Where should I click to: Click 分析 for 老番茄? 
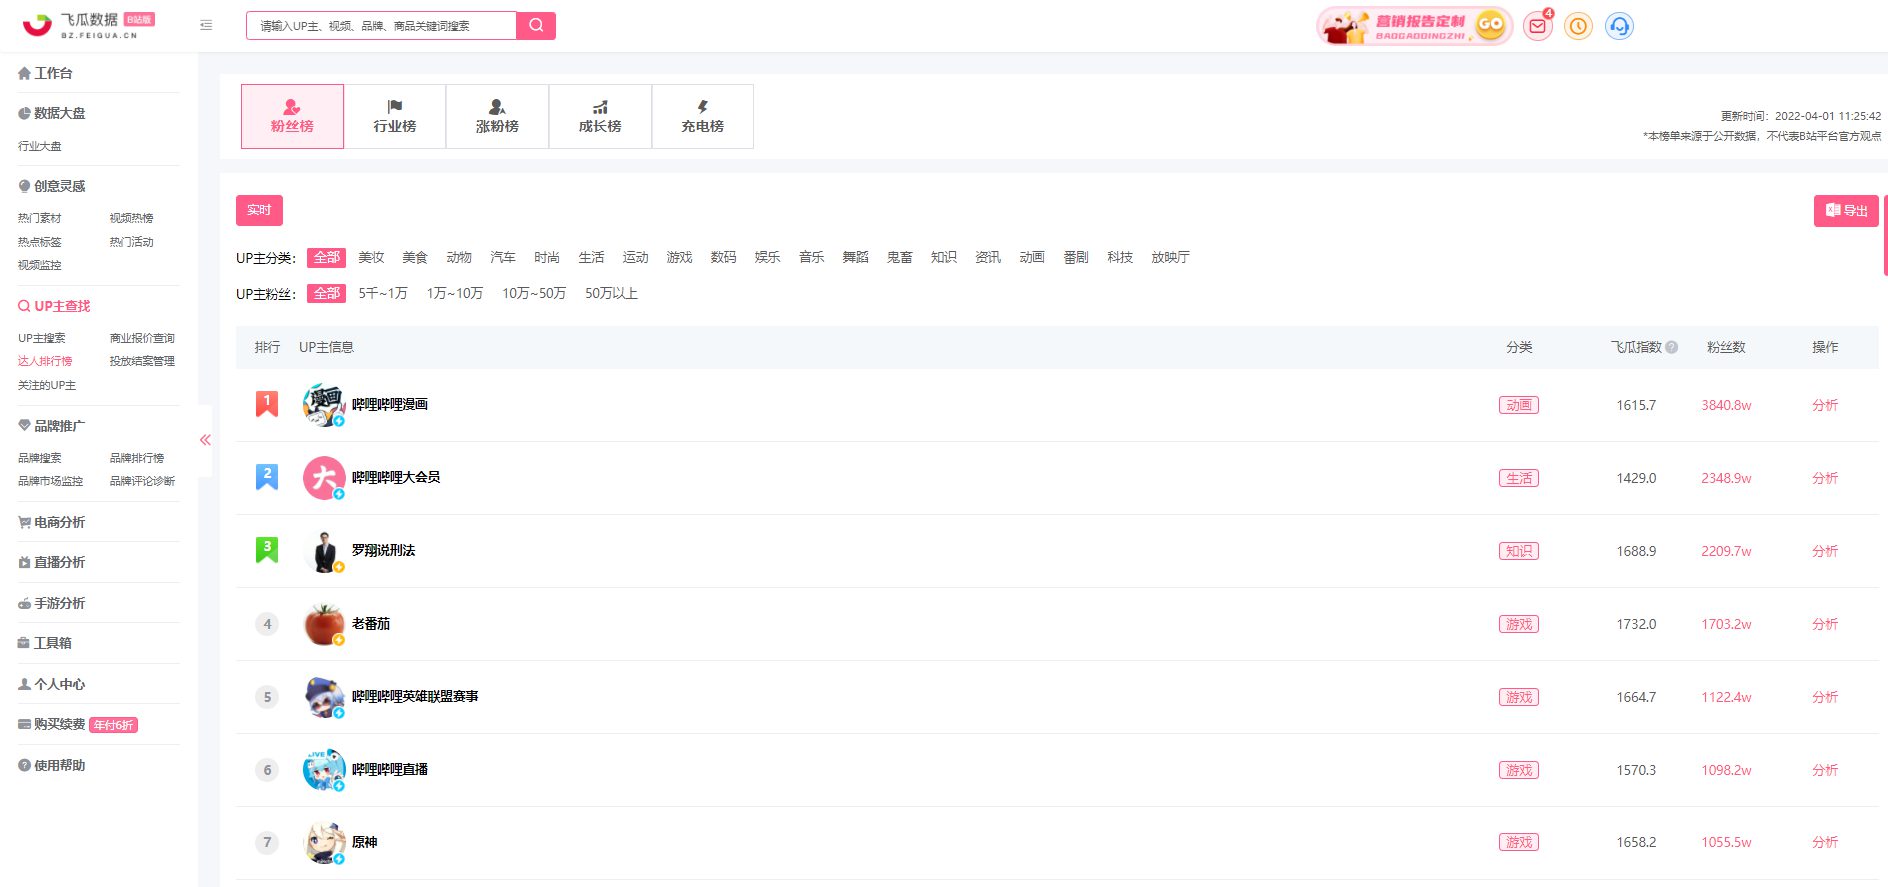tap(1825, 624)
